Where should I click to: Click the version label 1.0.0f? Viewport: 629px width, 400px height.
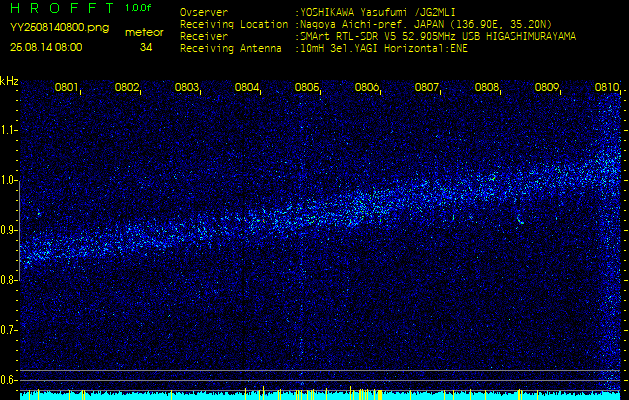tap(138, 8)
